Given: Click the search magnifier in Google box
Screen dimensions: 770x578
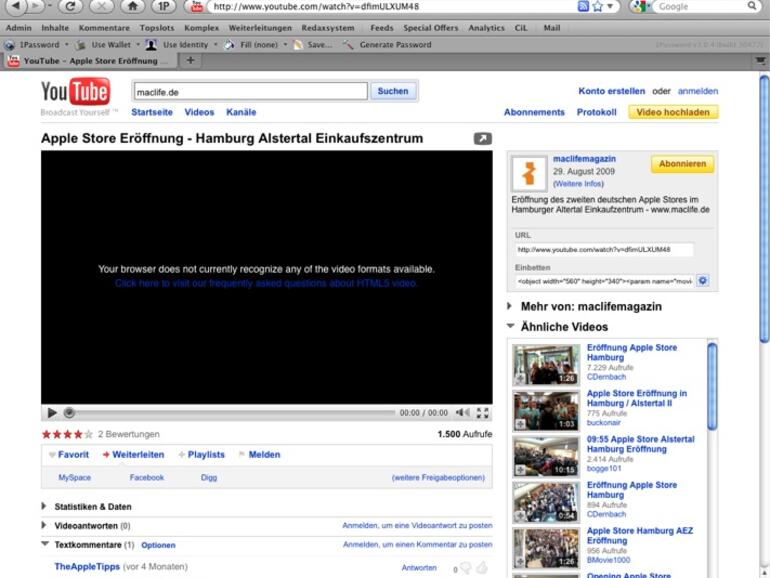Looking at the screenshot, I should tap(752, 6).
